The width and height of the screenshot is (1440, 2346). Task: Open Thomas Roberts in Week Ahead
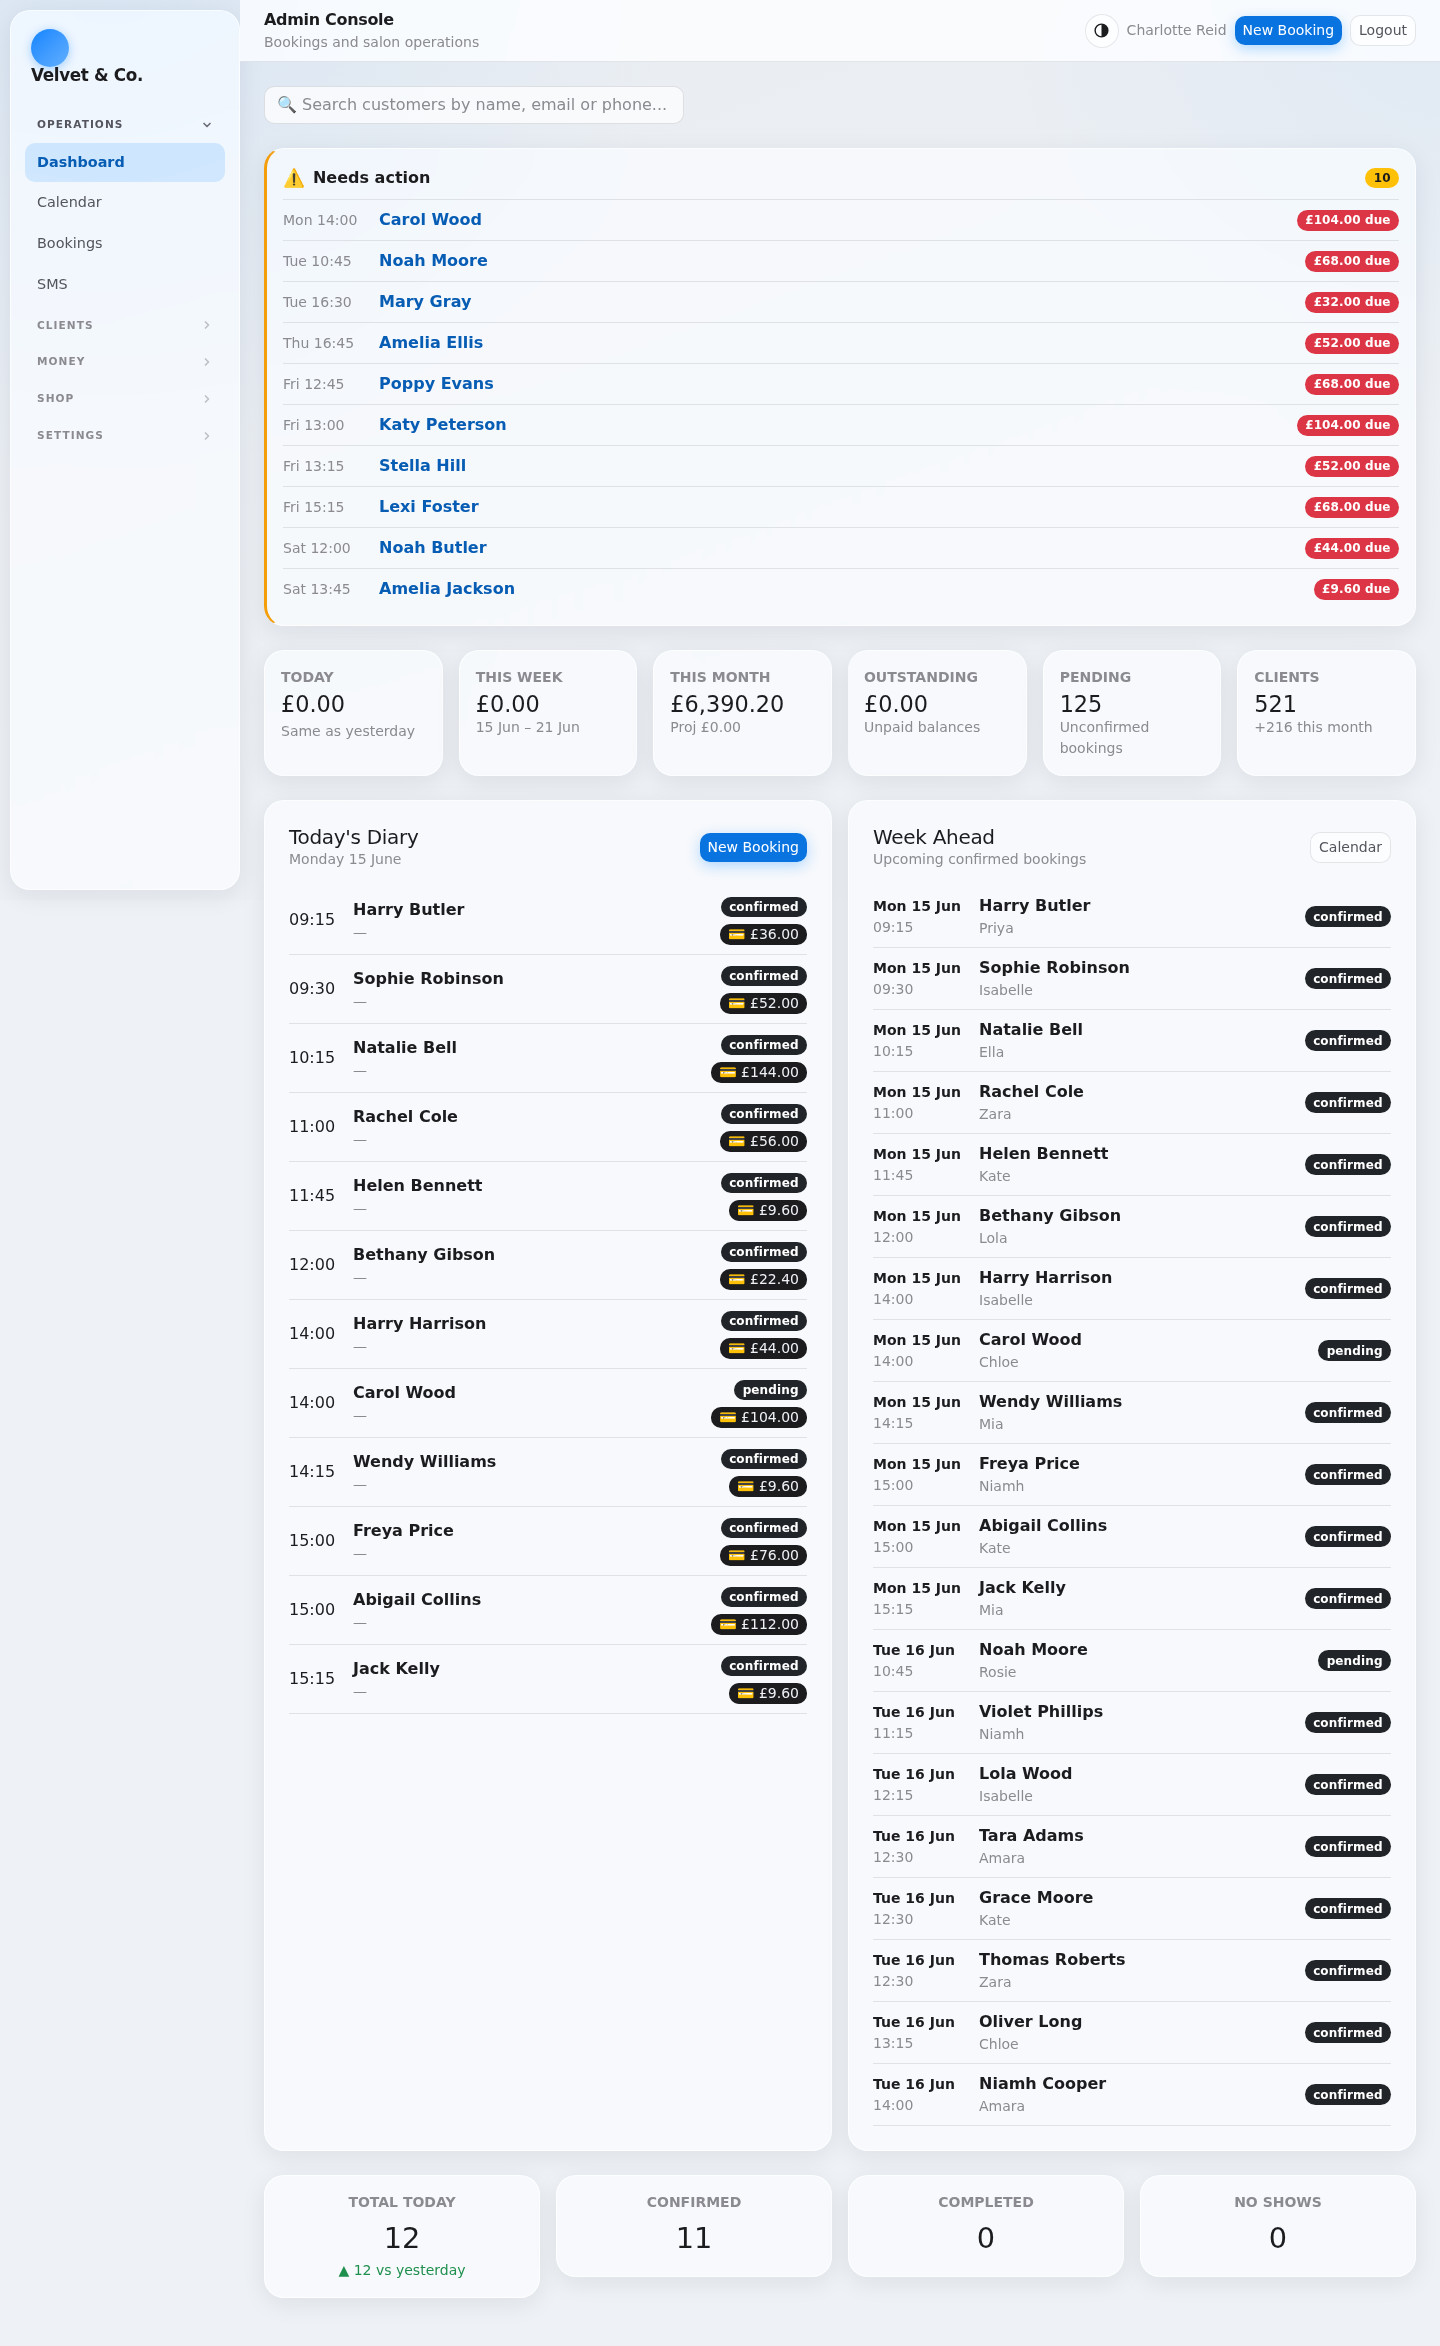1132,1970
